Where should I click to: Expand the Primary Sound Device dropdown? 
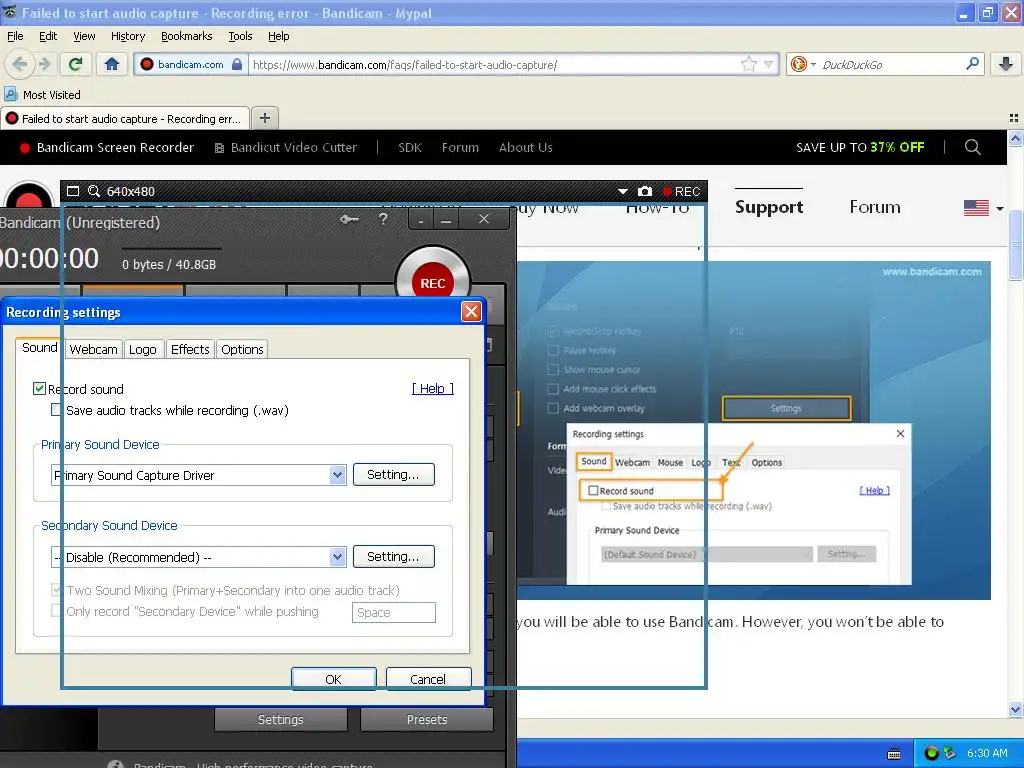[x=337, y=475]
